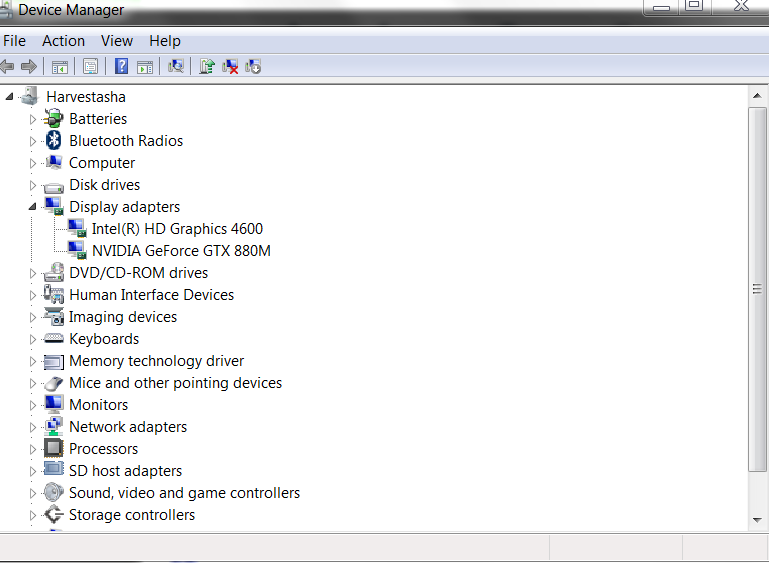
Task: Click the Network adapters icon
Action: pyautogui.click(x=53, y=426)
